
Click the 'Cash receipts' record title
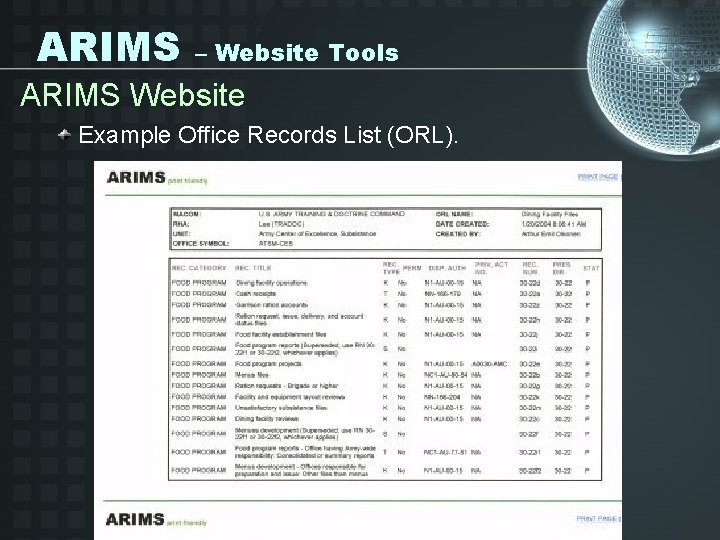(x=256, y=294)
